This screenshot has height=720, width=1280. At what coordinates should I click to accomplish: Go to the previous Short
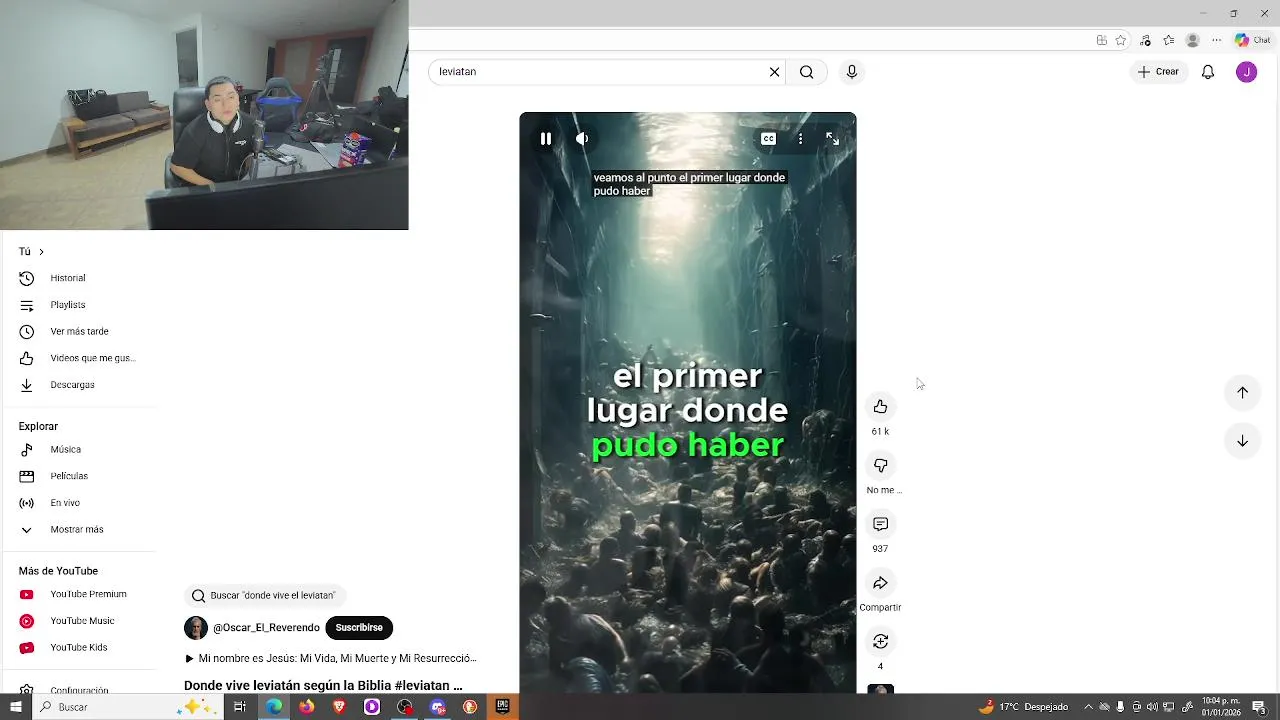1242,392
